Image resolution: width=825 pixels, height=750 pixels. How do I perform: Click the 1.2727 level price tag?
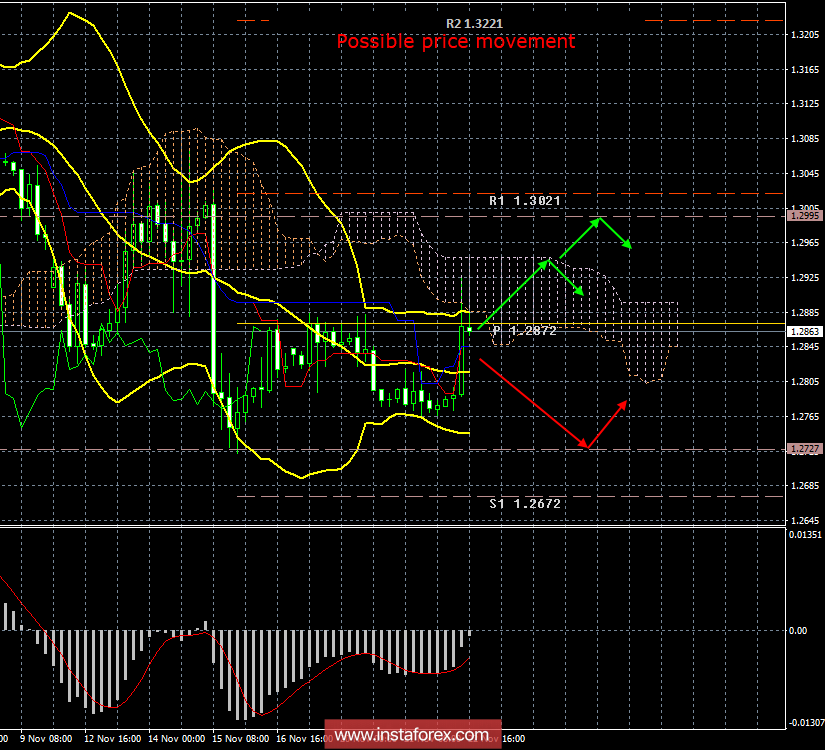(804, 448)
